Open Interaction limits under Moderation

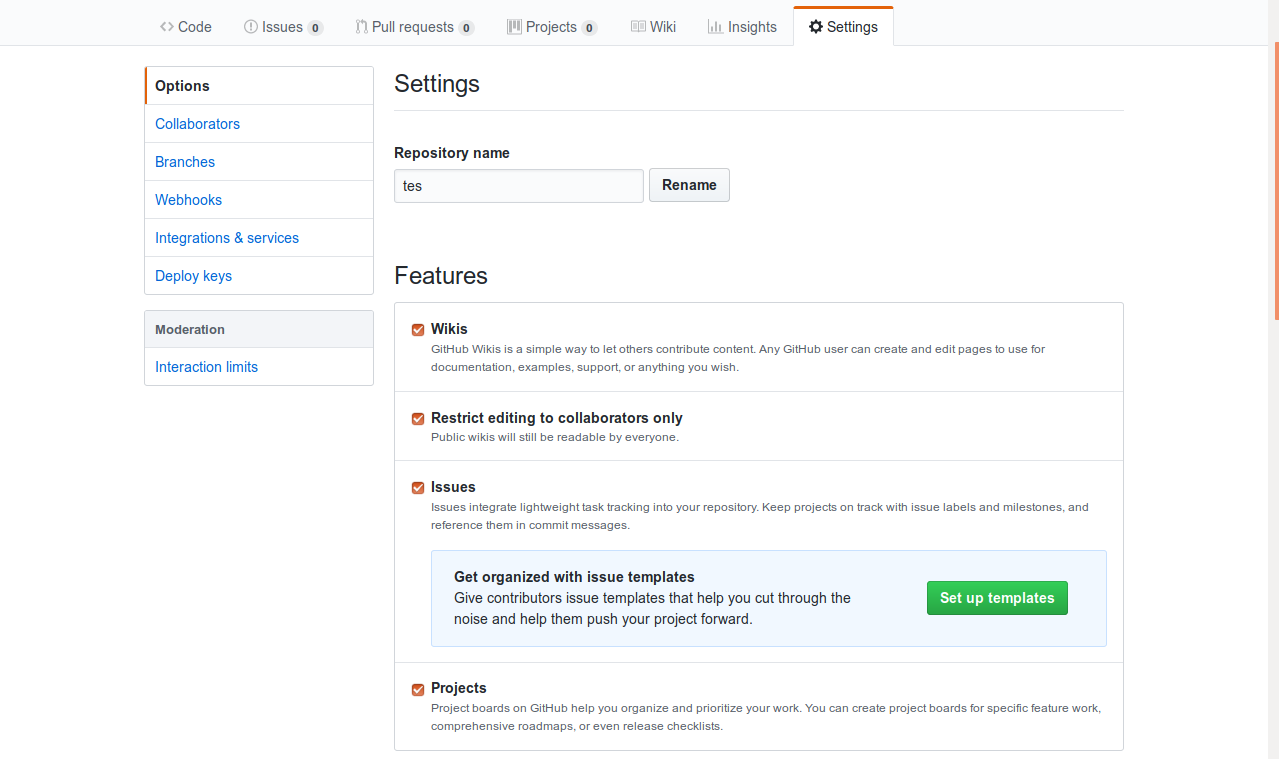click(x=206, y=367)
